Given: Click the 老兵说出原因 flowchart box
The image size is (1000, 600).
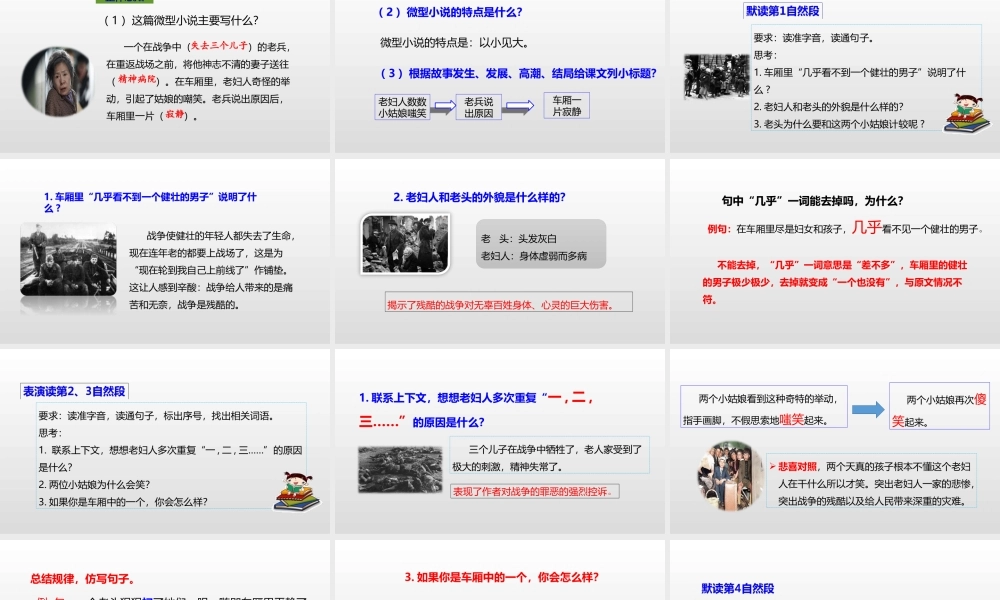Looking at the screenshot, I should 477,104.
